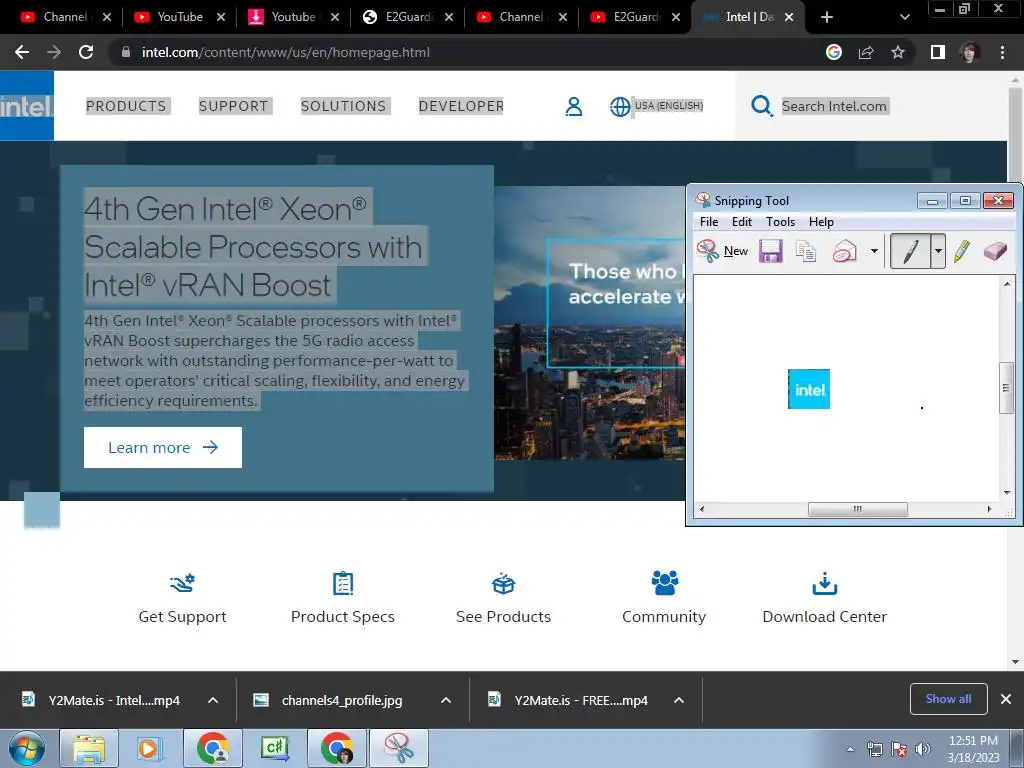Save the snip using floppy disk icon
Screen dimensions: 1024x768
[x=771, y=251]
